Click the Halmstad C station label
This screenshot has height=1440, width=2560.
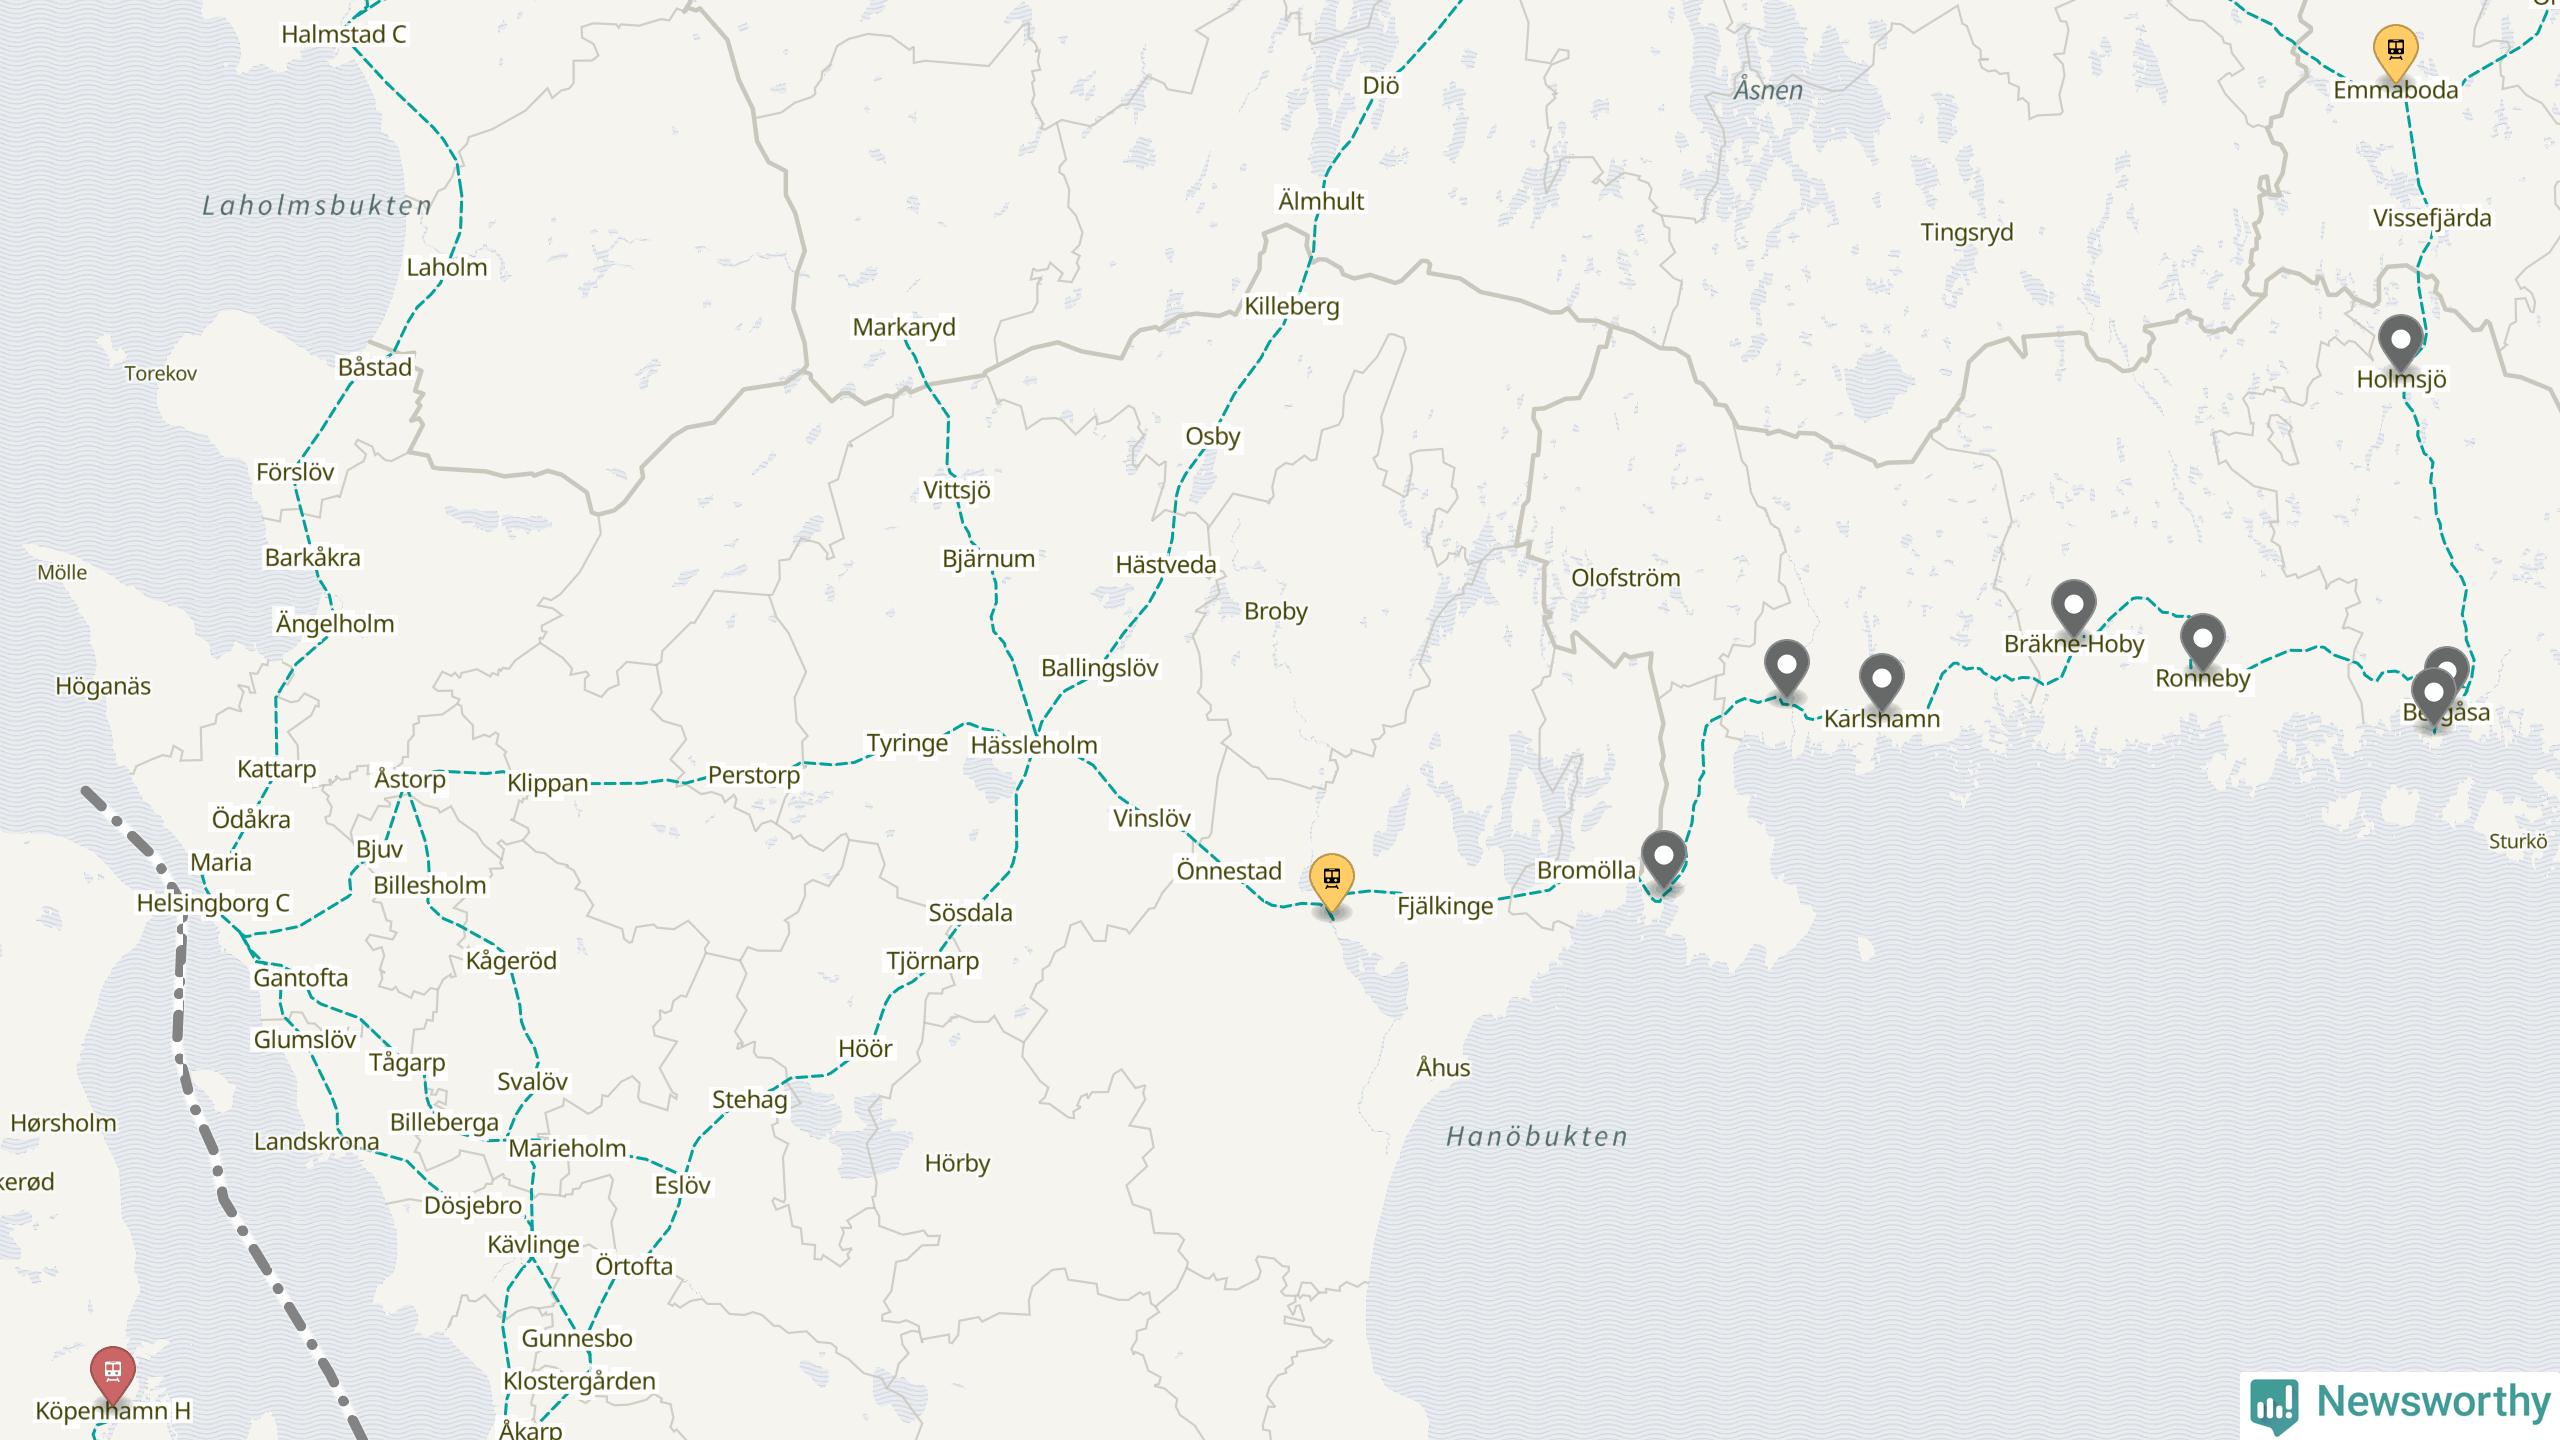point(343,34)
